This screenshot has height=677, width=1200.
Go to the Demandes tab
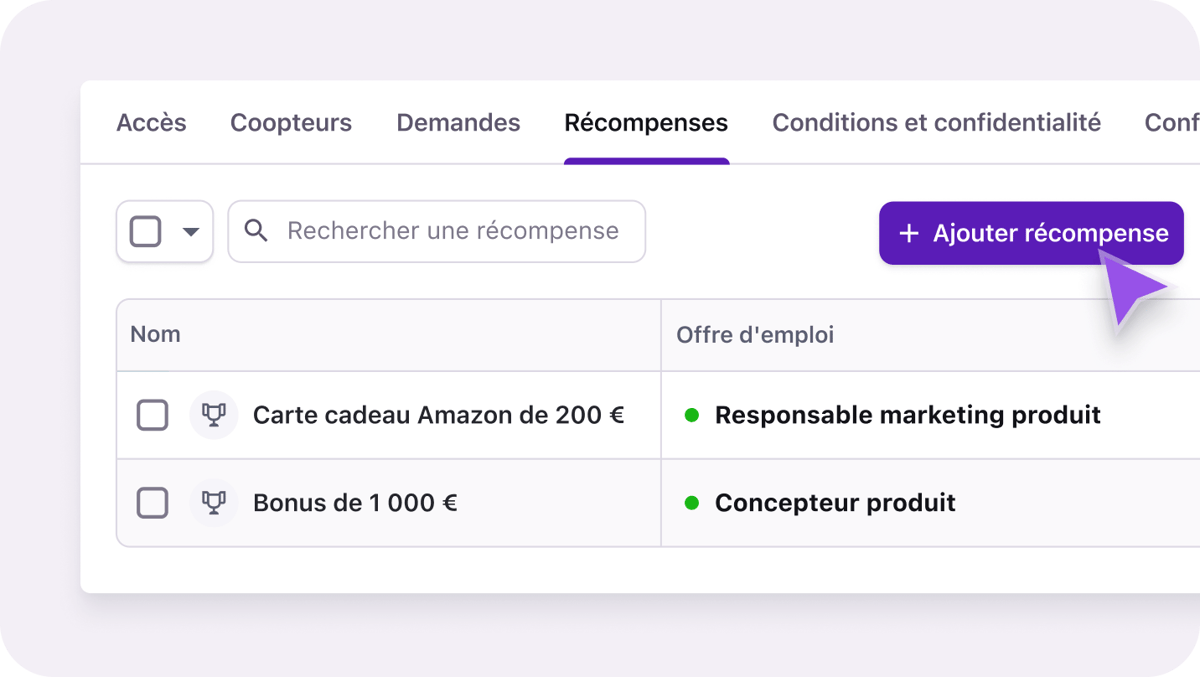pyautogui.click(x=458, y=123)
